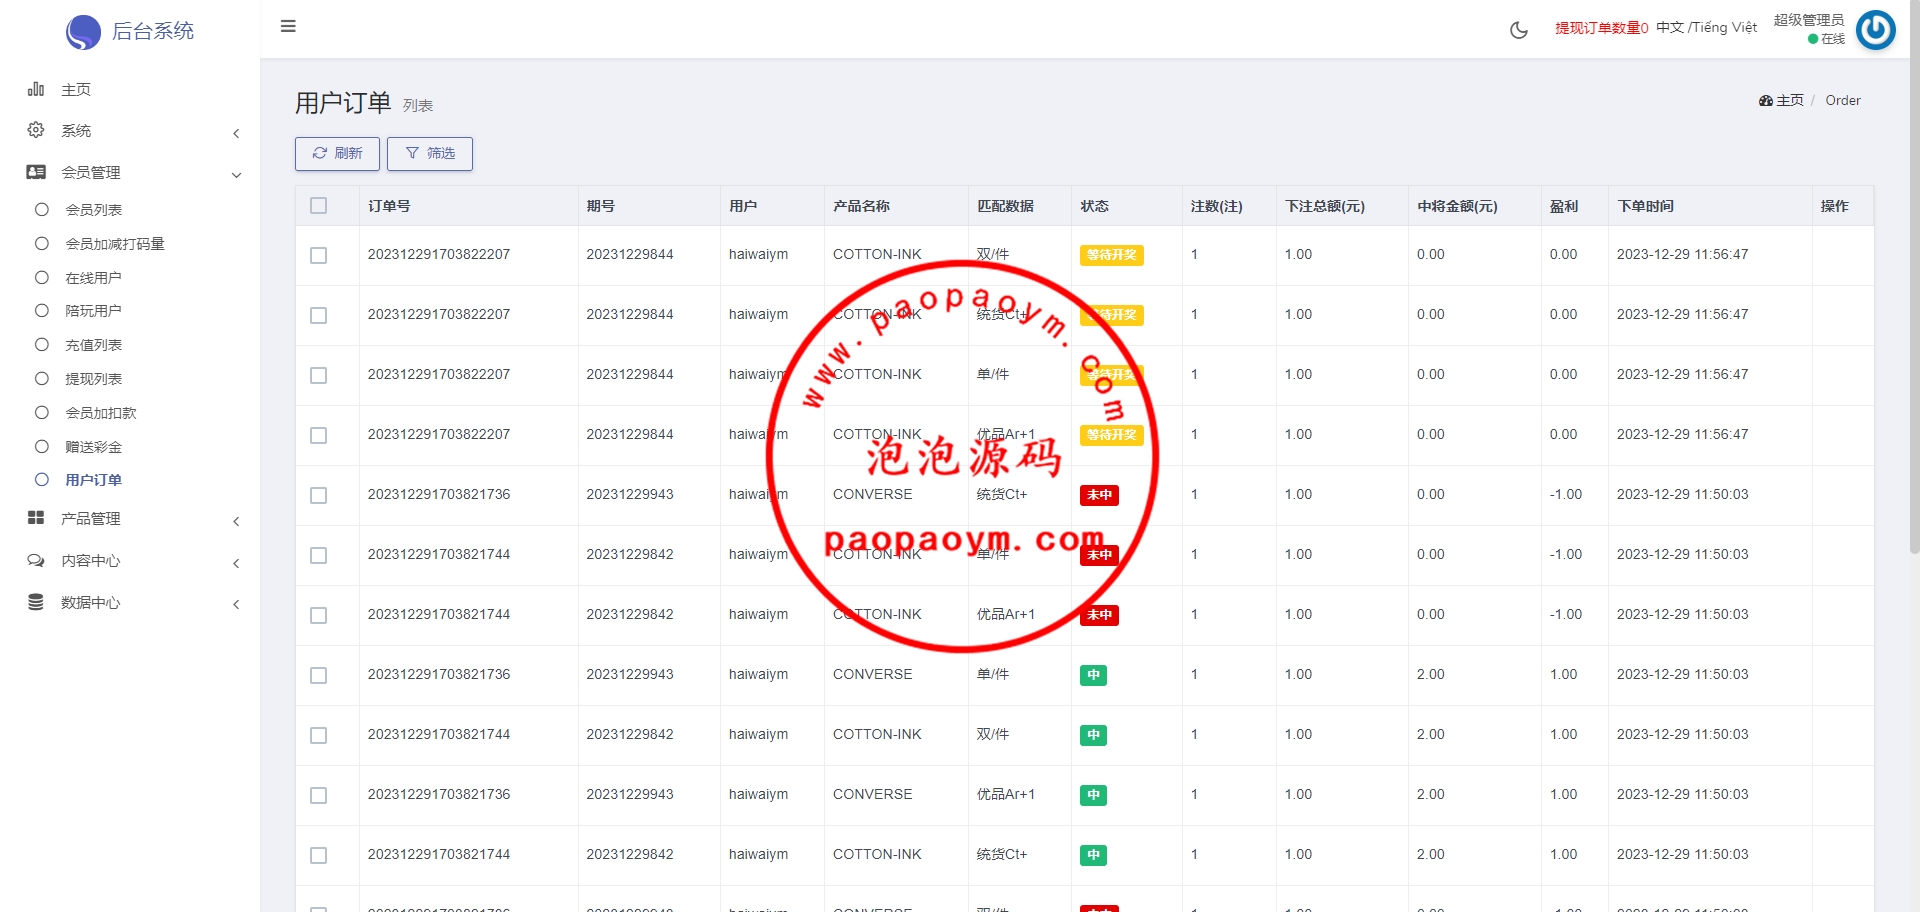Image resolution: width=1920 pixels, height=912 pixels.
Task: Click the breadcrumb dashboard icon beside 主页
Action: click(1766, 100)
